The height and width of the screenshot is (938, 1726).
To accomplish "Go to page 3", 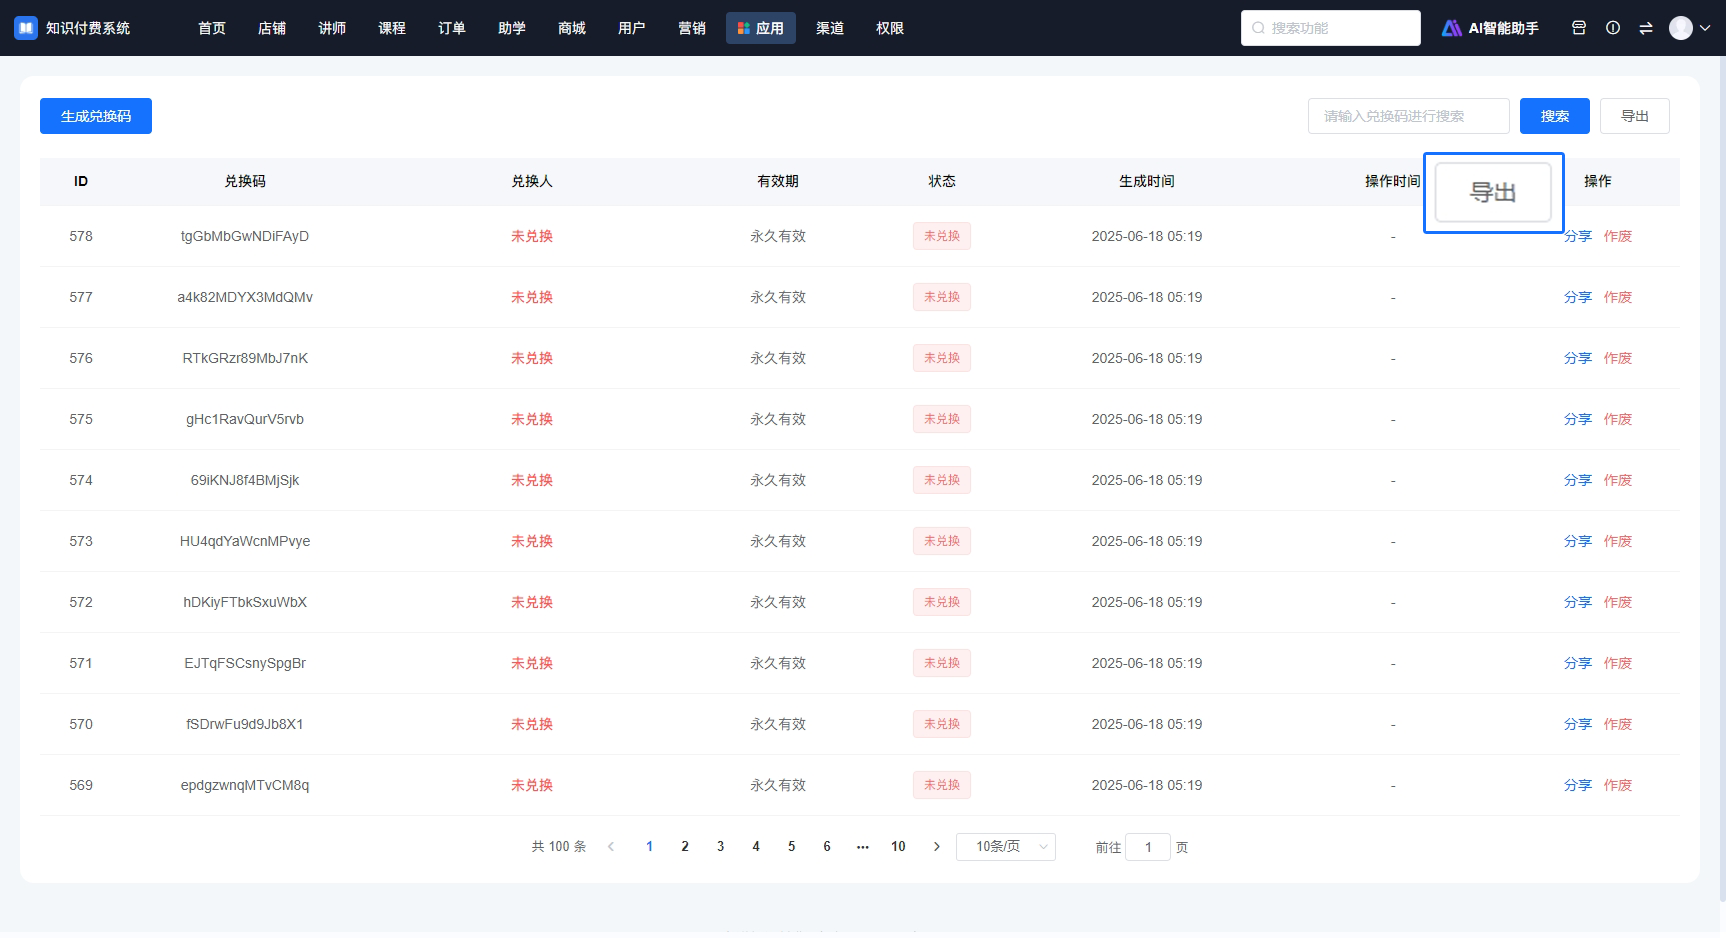I will click(x=720, y=847).
